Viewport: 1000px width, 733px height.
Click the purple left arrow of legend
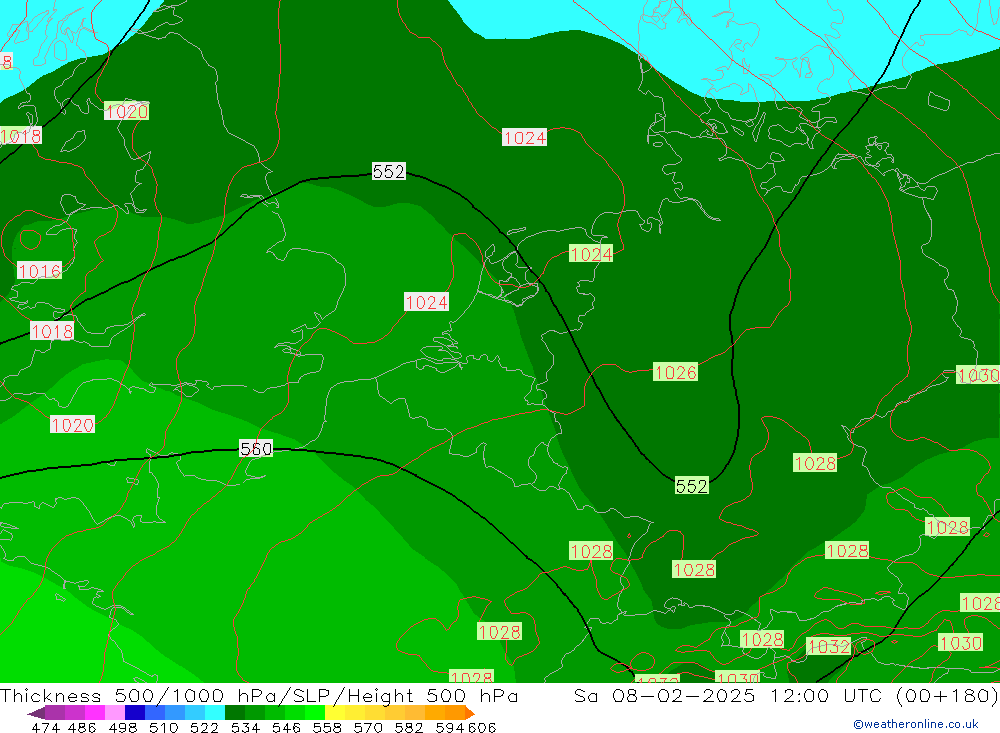(36, 713)
